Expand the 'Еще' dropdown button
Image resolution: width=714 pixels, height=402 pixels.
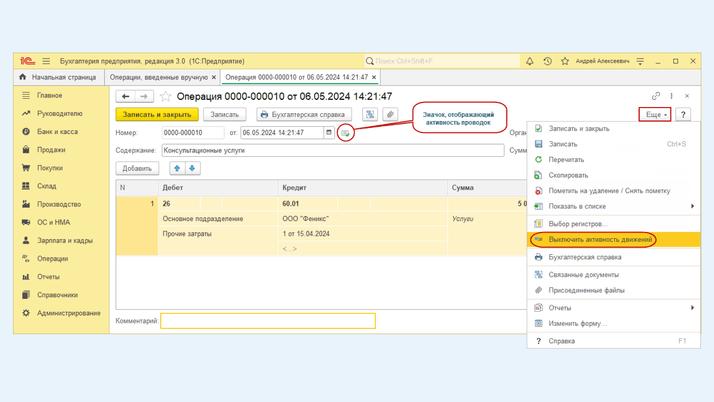click(655, 115)
